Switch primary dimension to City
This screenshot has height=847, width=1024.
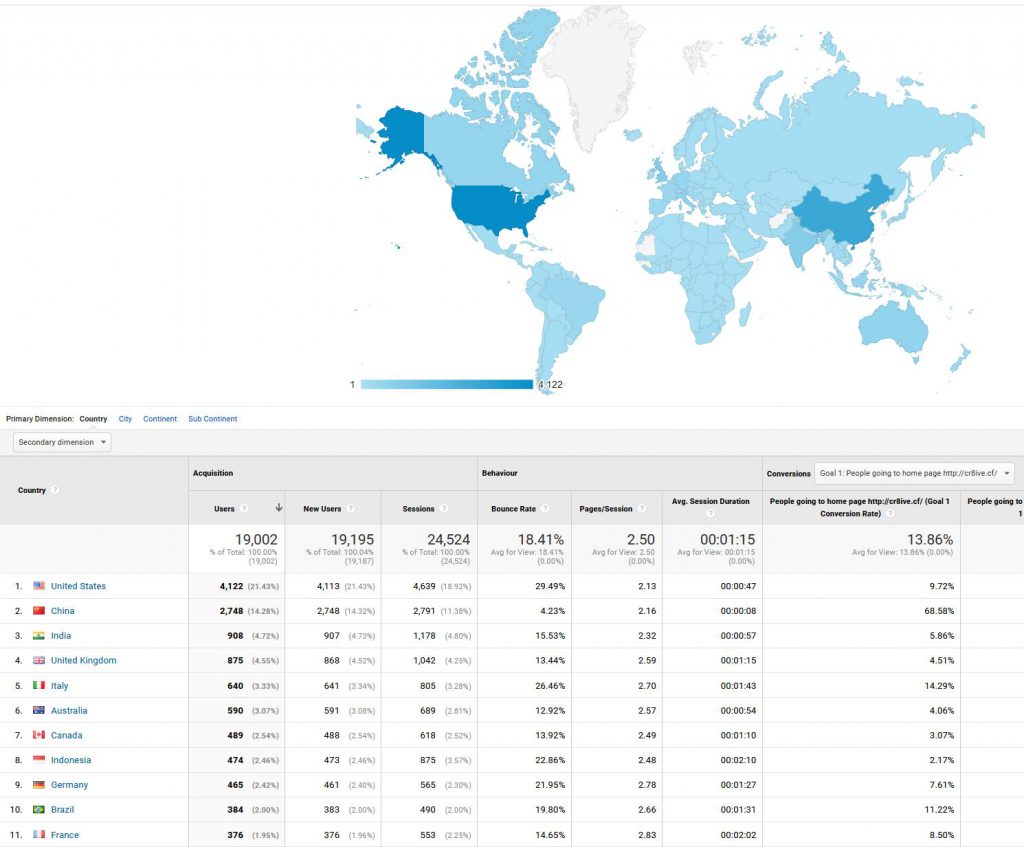[125, 419]
